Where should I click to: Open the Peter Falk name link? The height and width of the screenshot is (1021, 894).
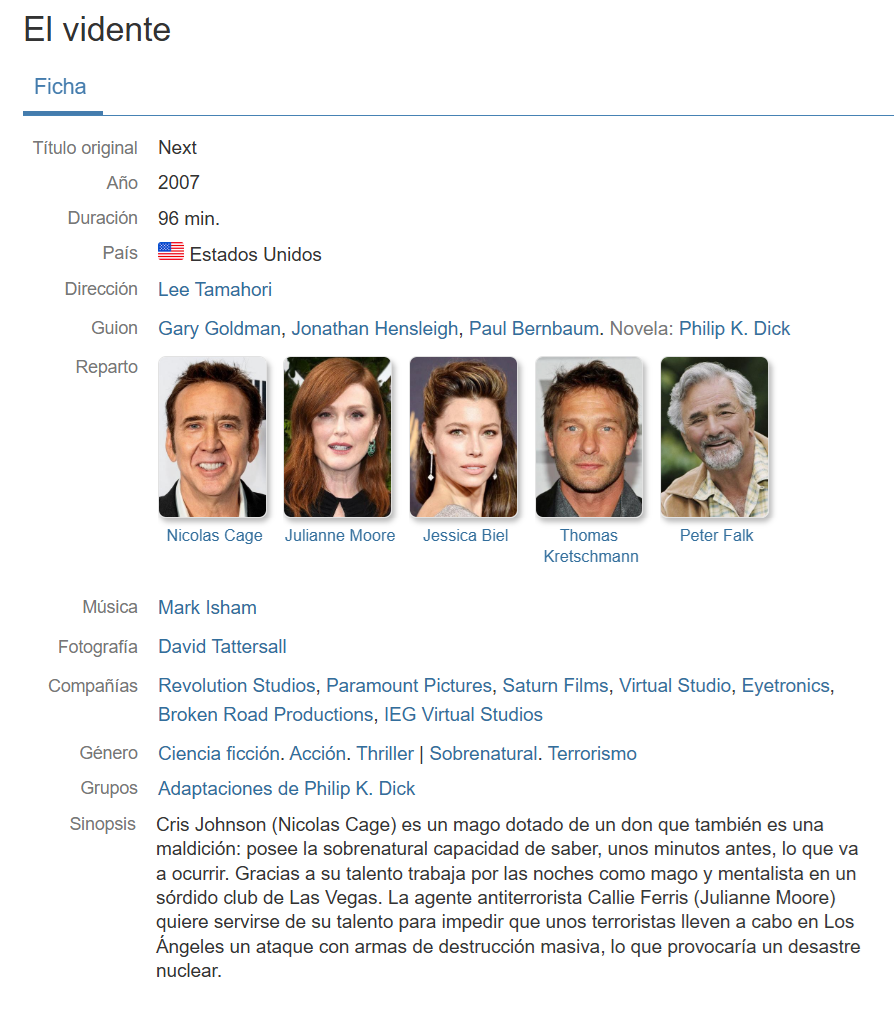click(x=716, y=535)
